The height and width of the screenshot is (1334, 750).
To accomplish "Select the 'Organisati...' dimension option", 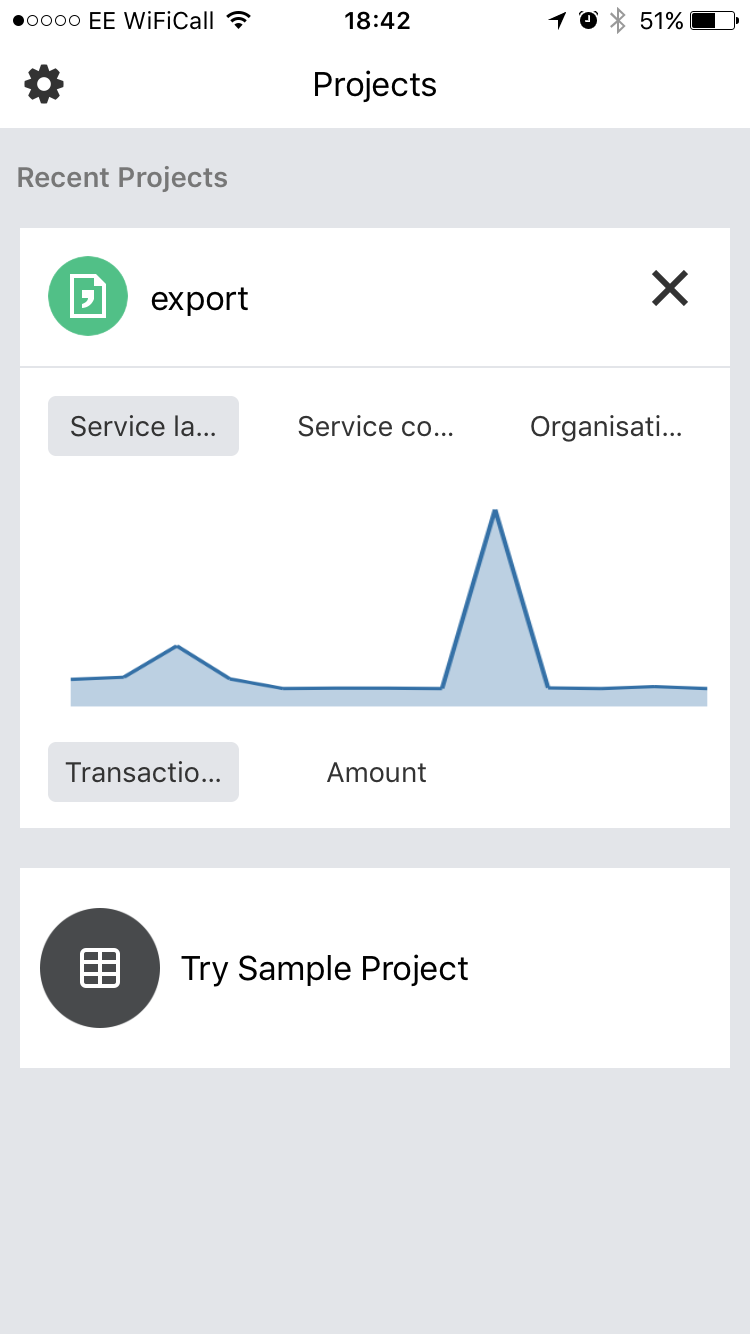I will pyautogui.click(x=606, y=426).
